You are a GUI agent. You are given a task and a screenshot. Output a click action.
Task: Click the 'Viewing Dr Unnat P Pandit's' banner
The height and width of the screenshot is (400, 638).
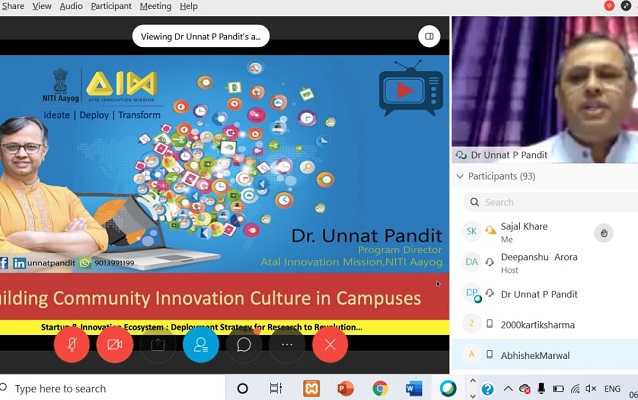[x=201, y=37]
